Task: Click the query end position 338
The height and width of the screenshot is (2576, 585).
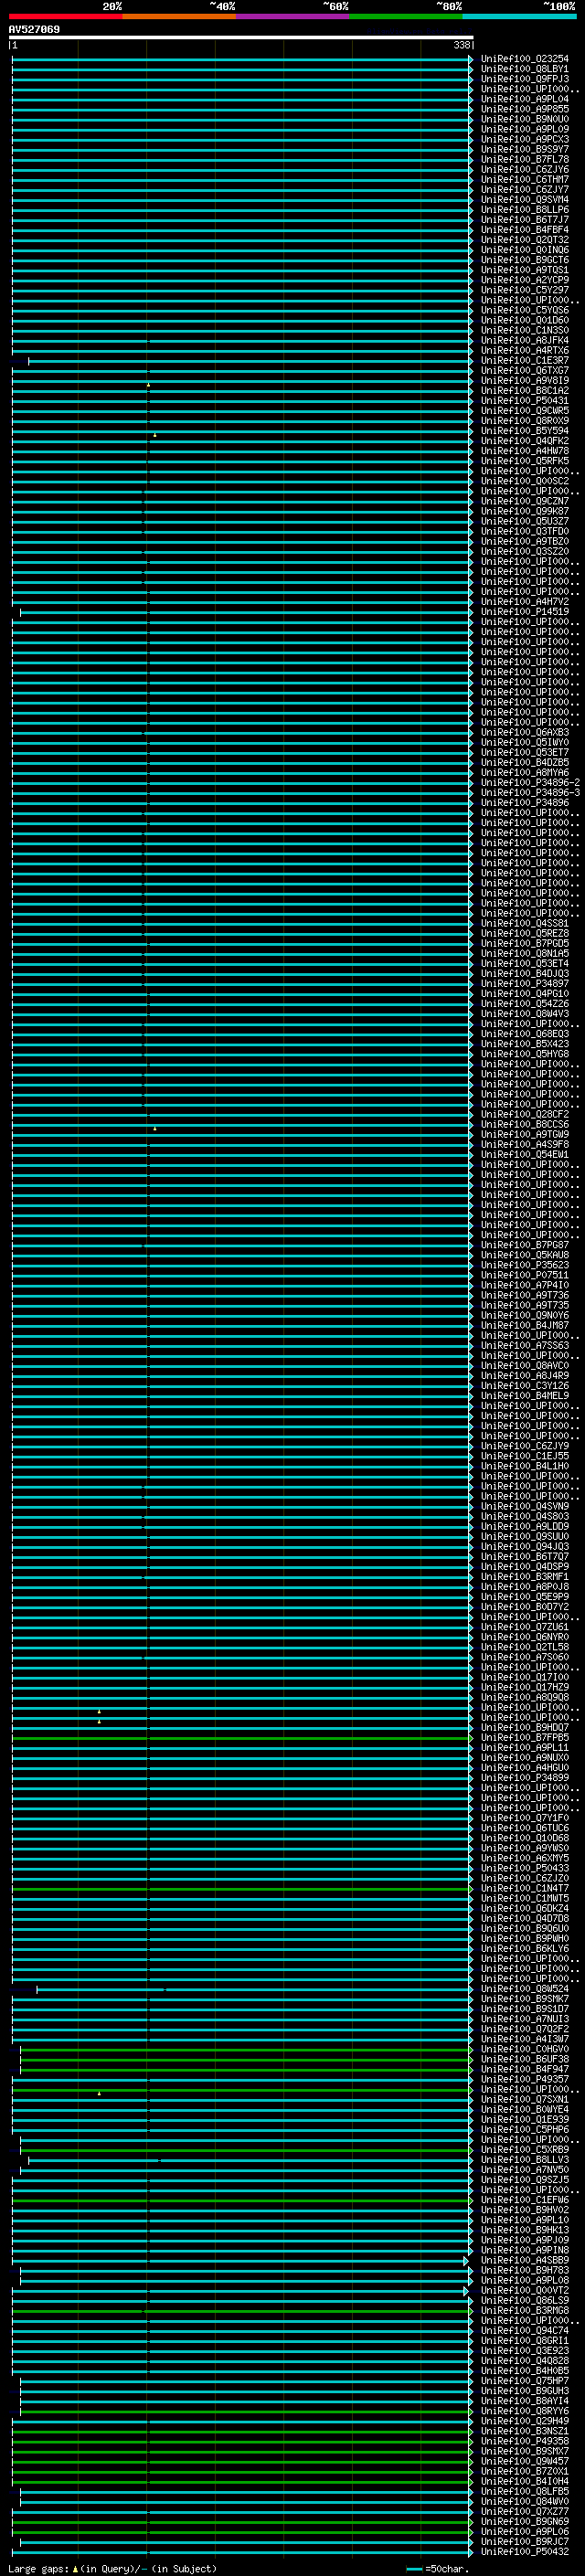Action: pyautogui.click(x=461, y=45)
